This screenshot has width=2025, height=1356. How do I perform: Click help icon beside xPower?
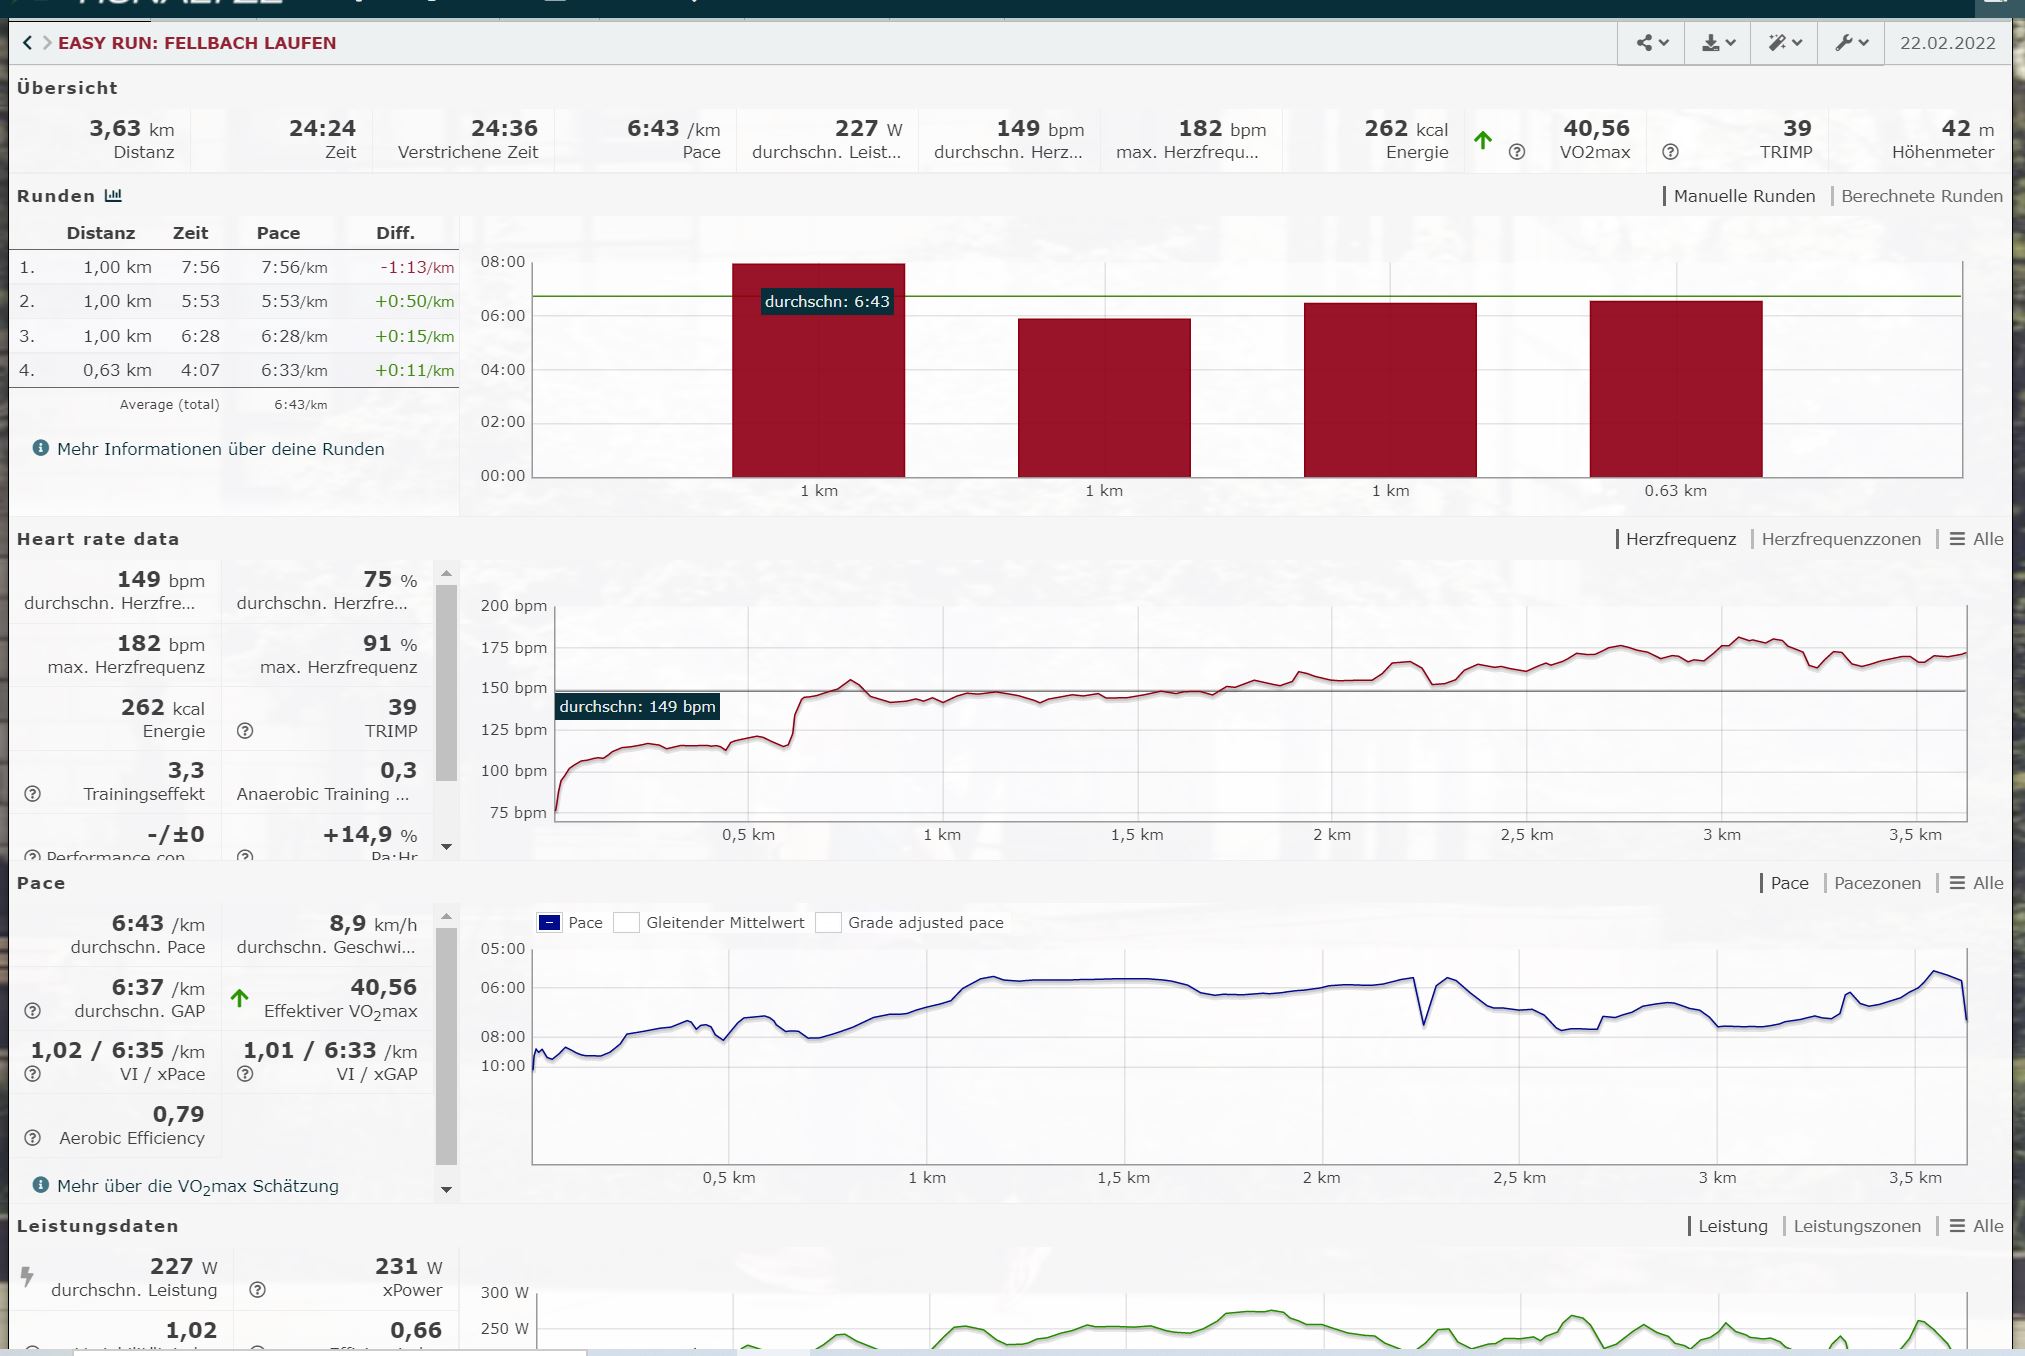257,1290
